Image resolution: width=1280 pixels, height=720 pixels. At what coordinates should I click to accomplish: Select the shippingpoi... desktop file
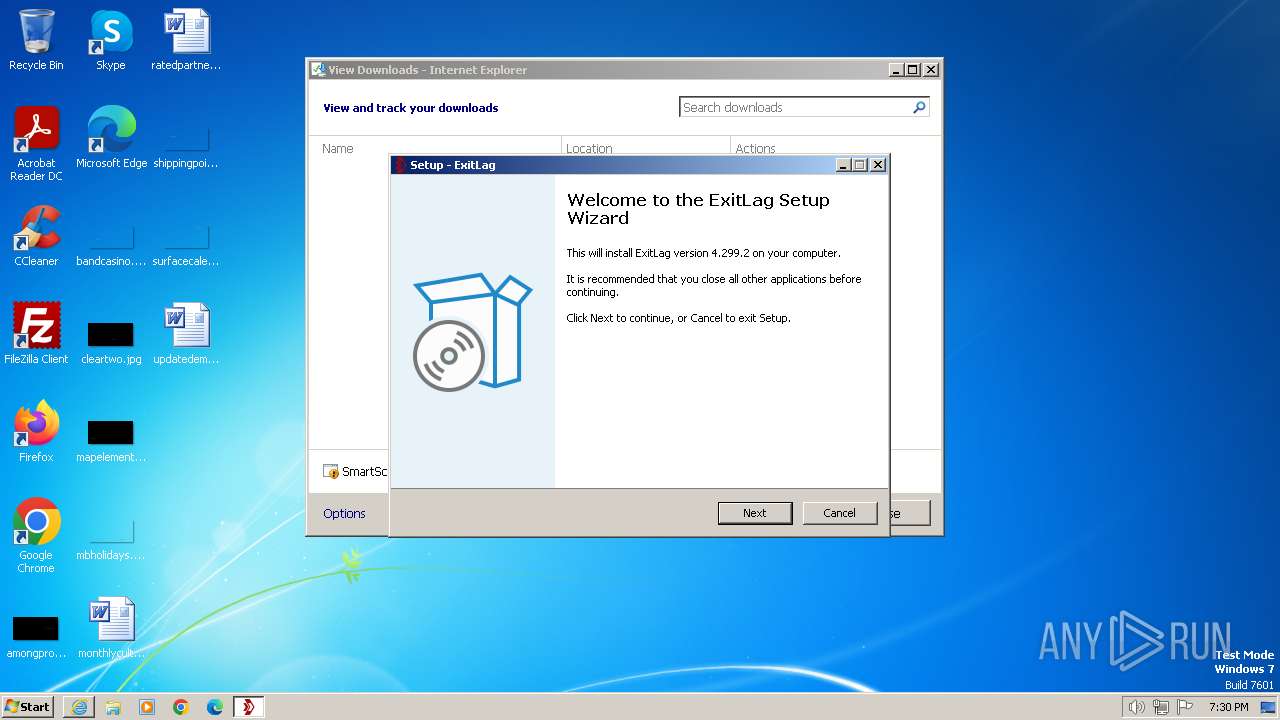[x=186, y=145]
